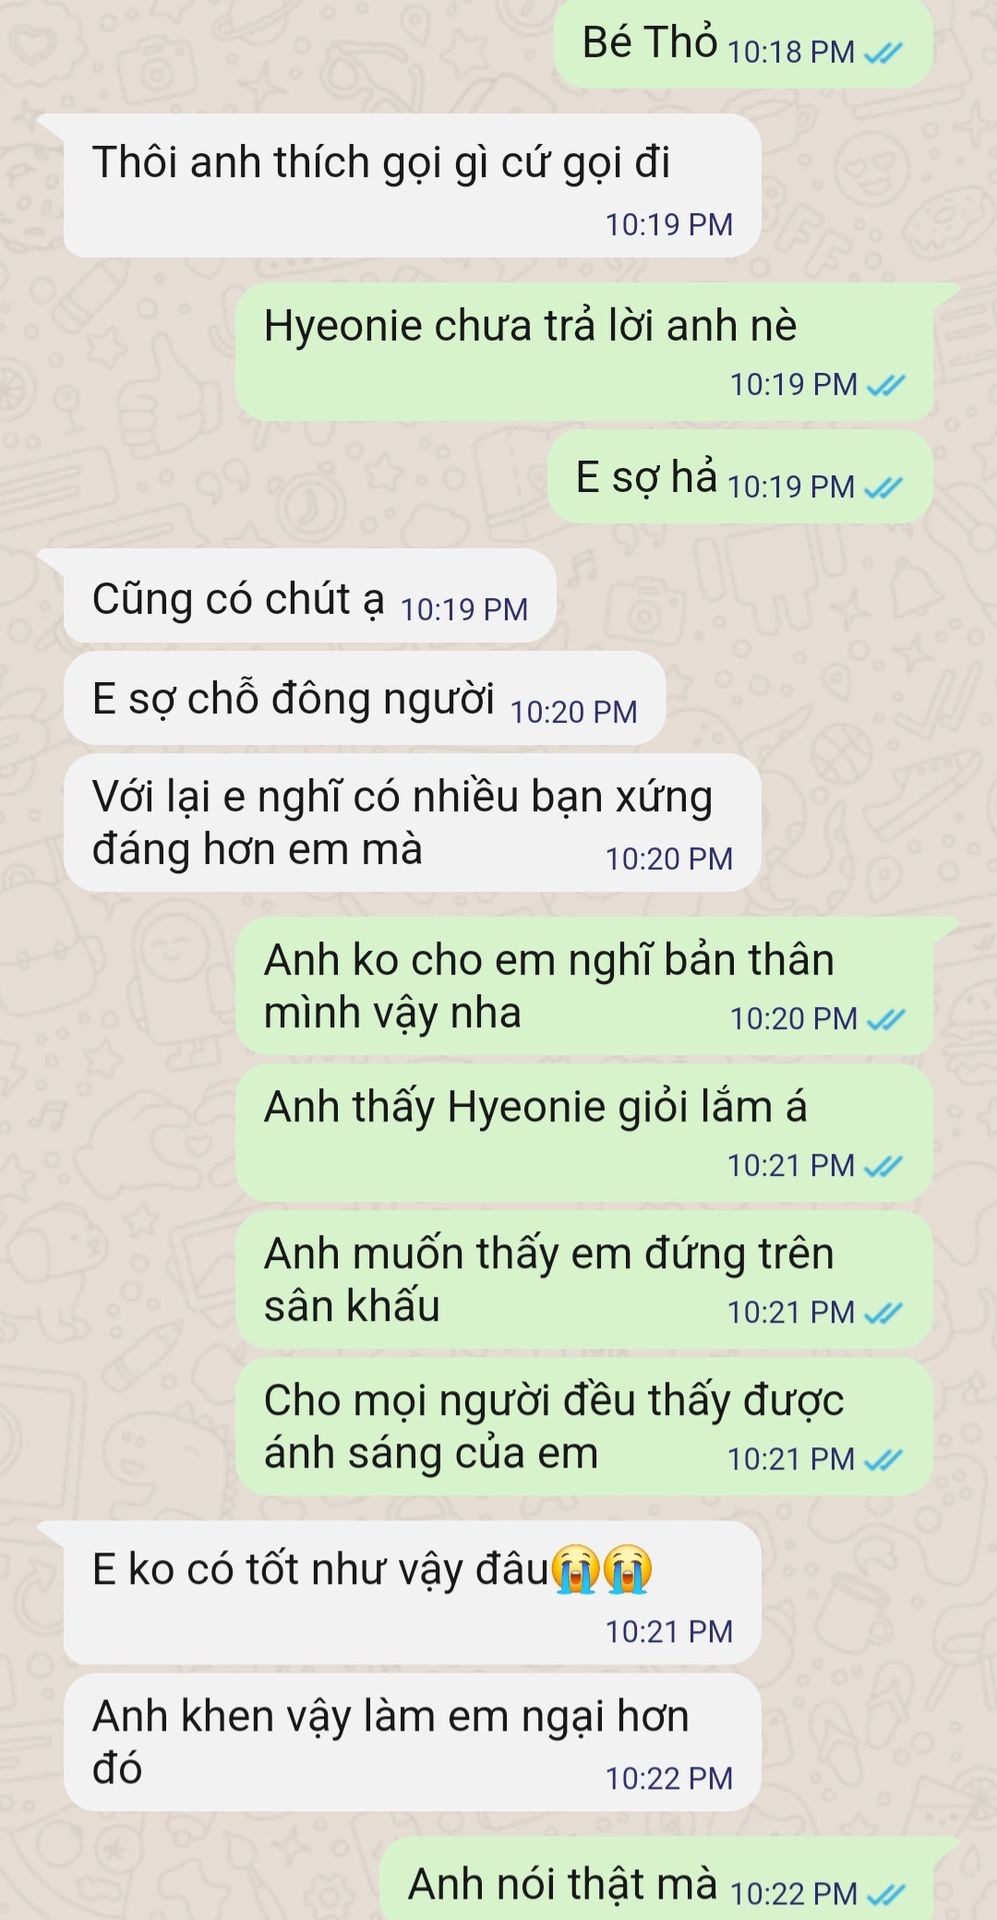Tap the sent bubble "Bé Thỏ"
The image size is (997, 1920).
click(x=744, y=44)
